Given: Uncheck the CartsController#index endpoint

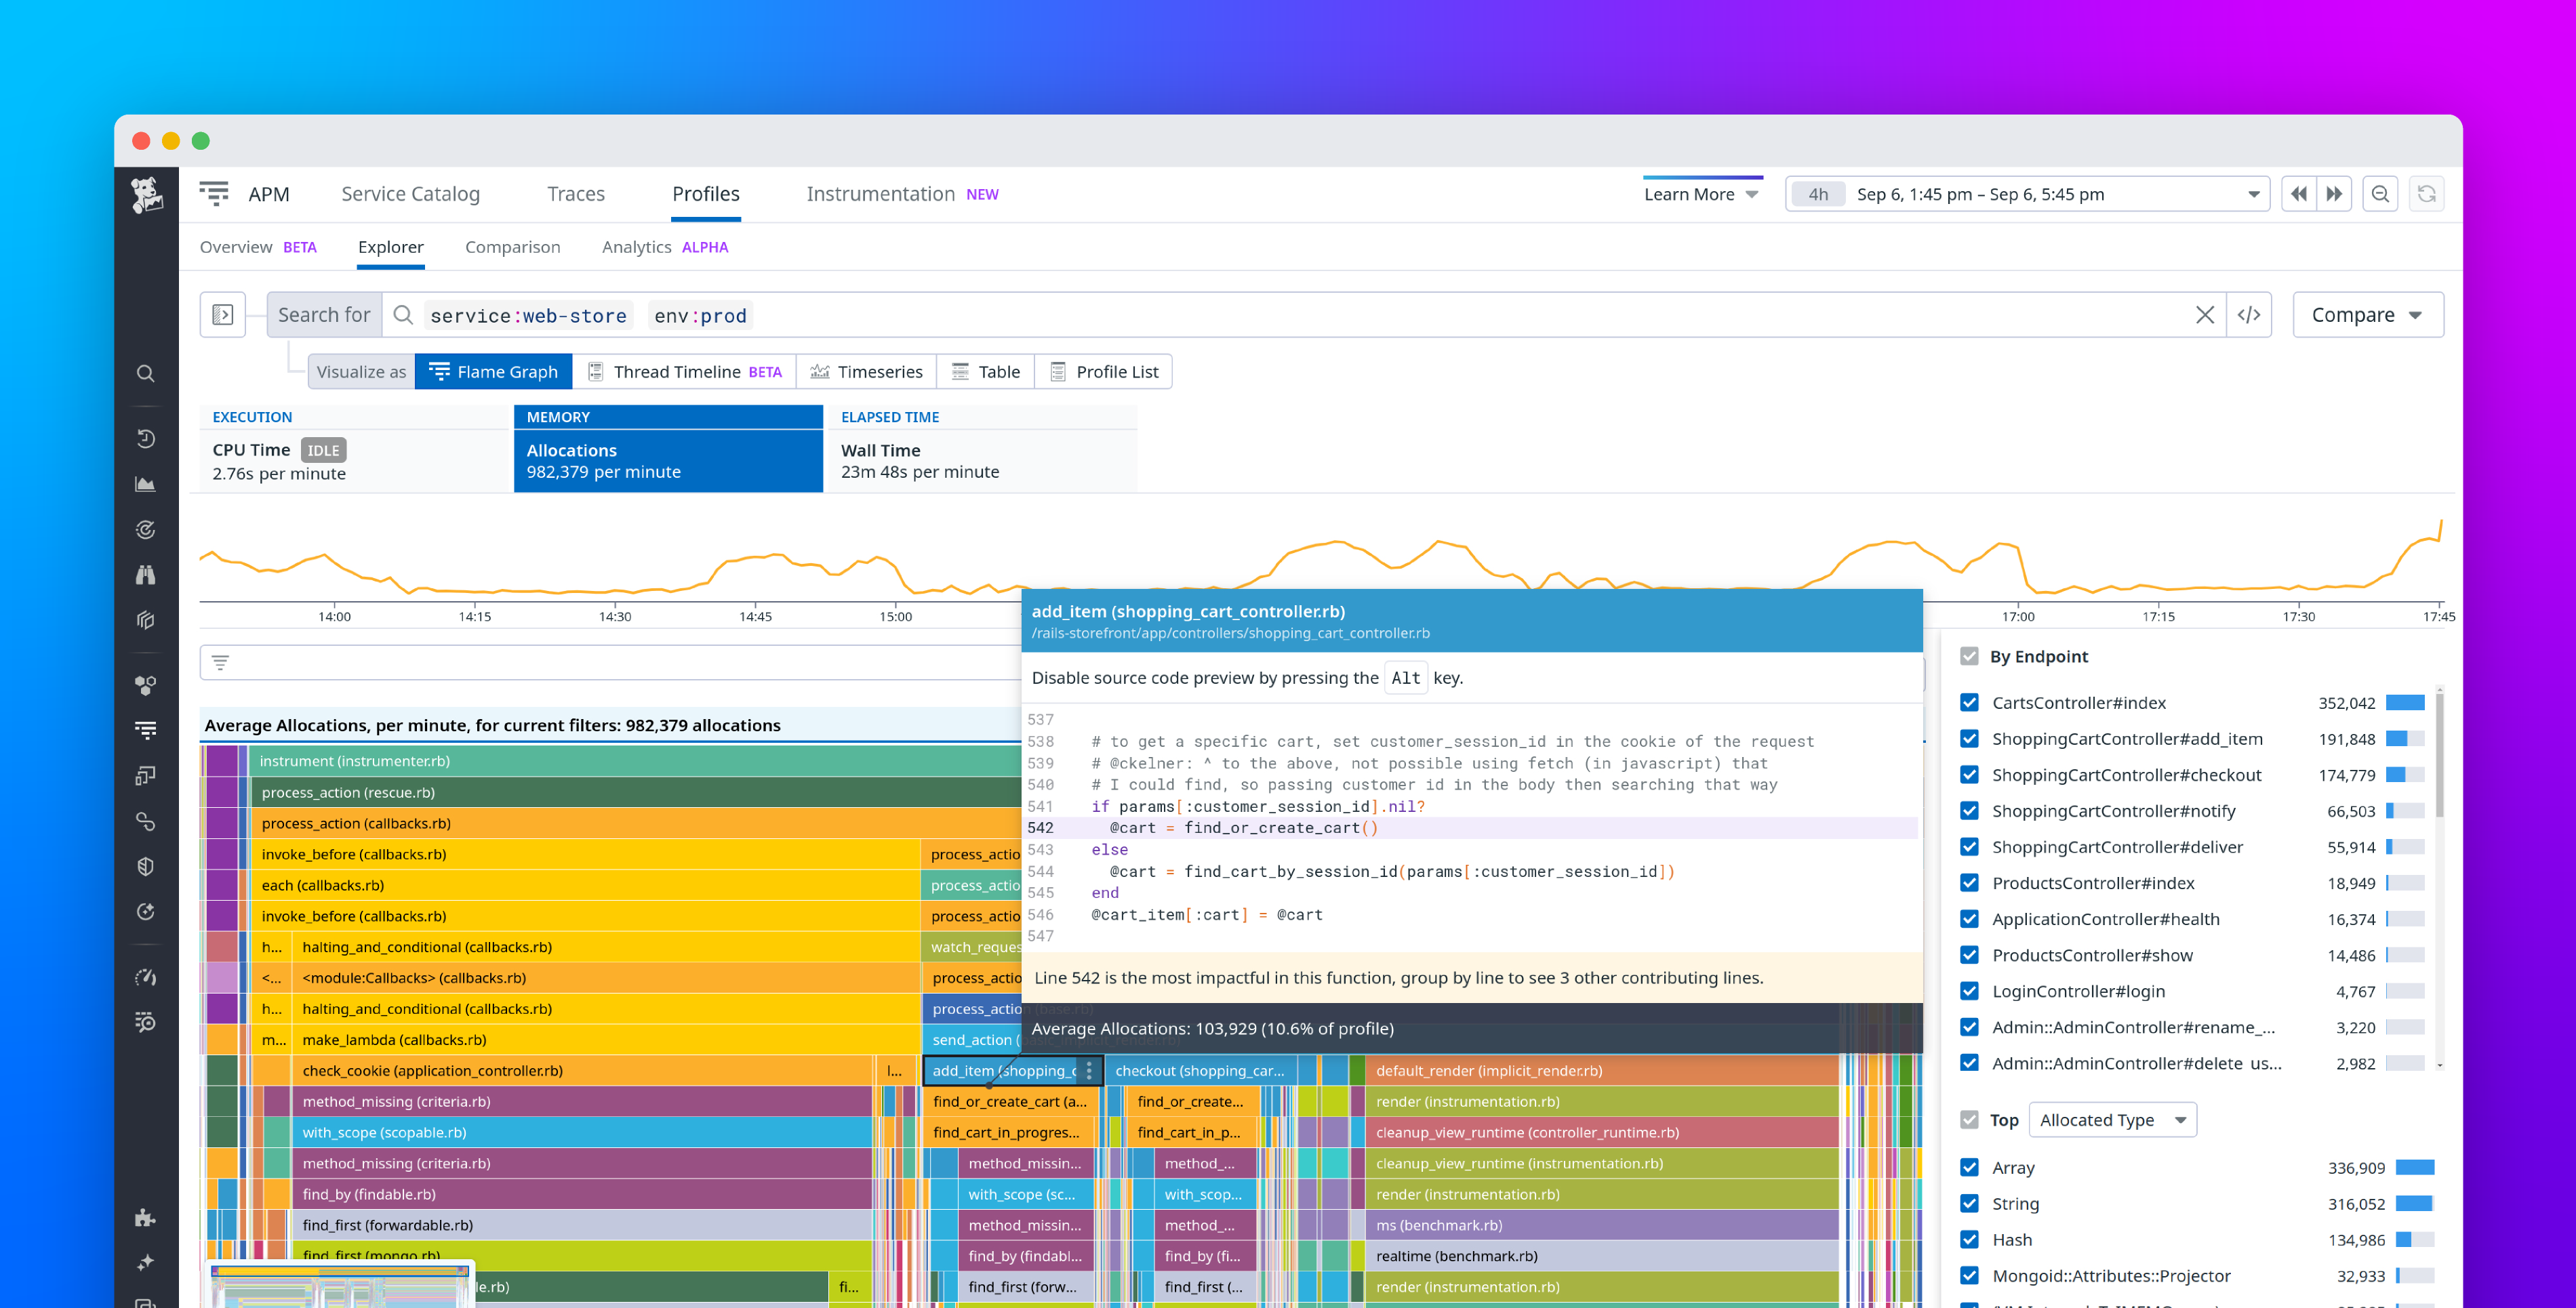Looking at the screenshot, I should point(1968,702).
